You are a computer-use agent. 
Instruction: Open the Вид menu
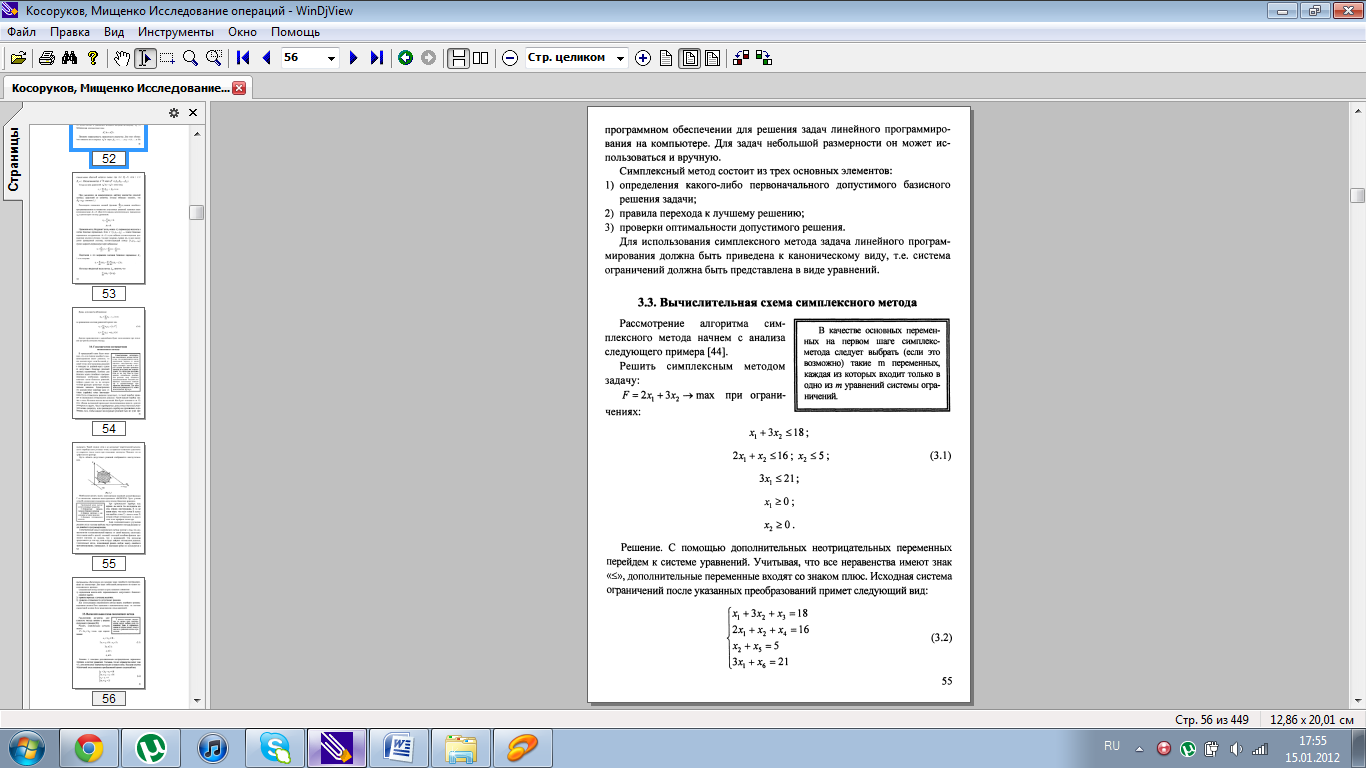[114, 32]
